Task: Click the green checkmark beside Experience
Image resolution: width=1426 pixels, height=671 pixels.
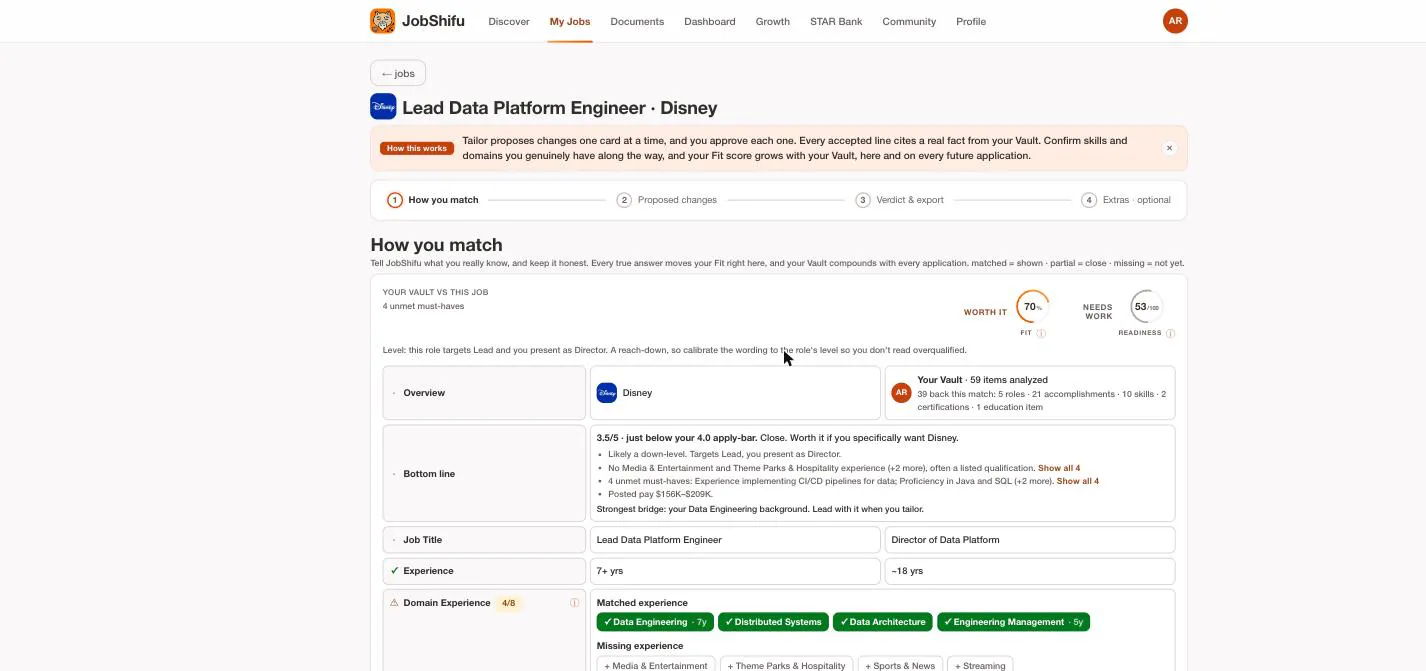Action: pyautogui.click(x=394, y=571)
